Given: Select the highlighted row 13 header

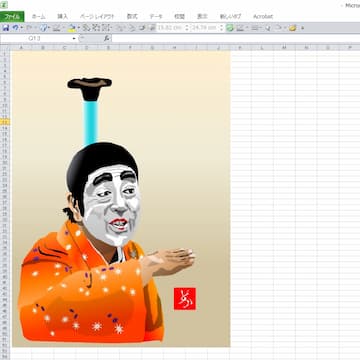Looking at the screenshot, I should 5,122.
